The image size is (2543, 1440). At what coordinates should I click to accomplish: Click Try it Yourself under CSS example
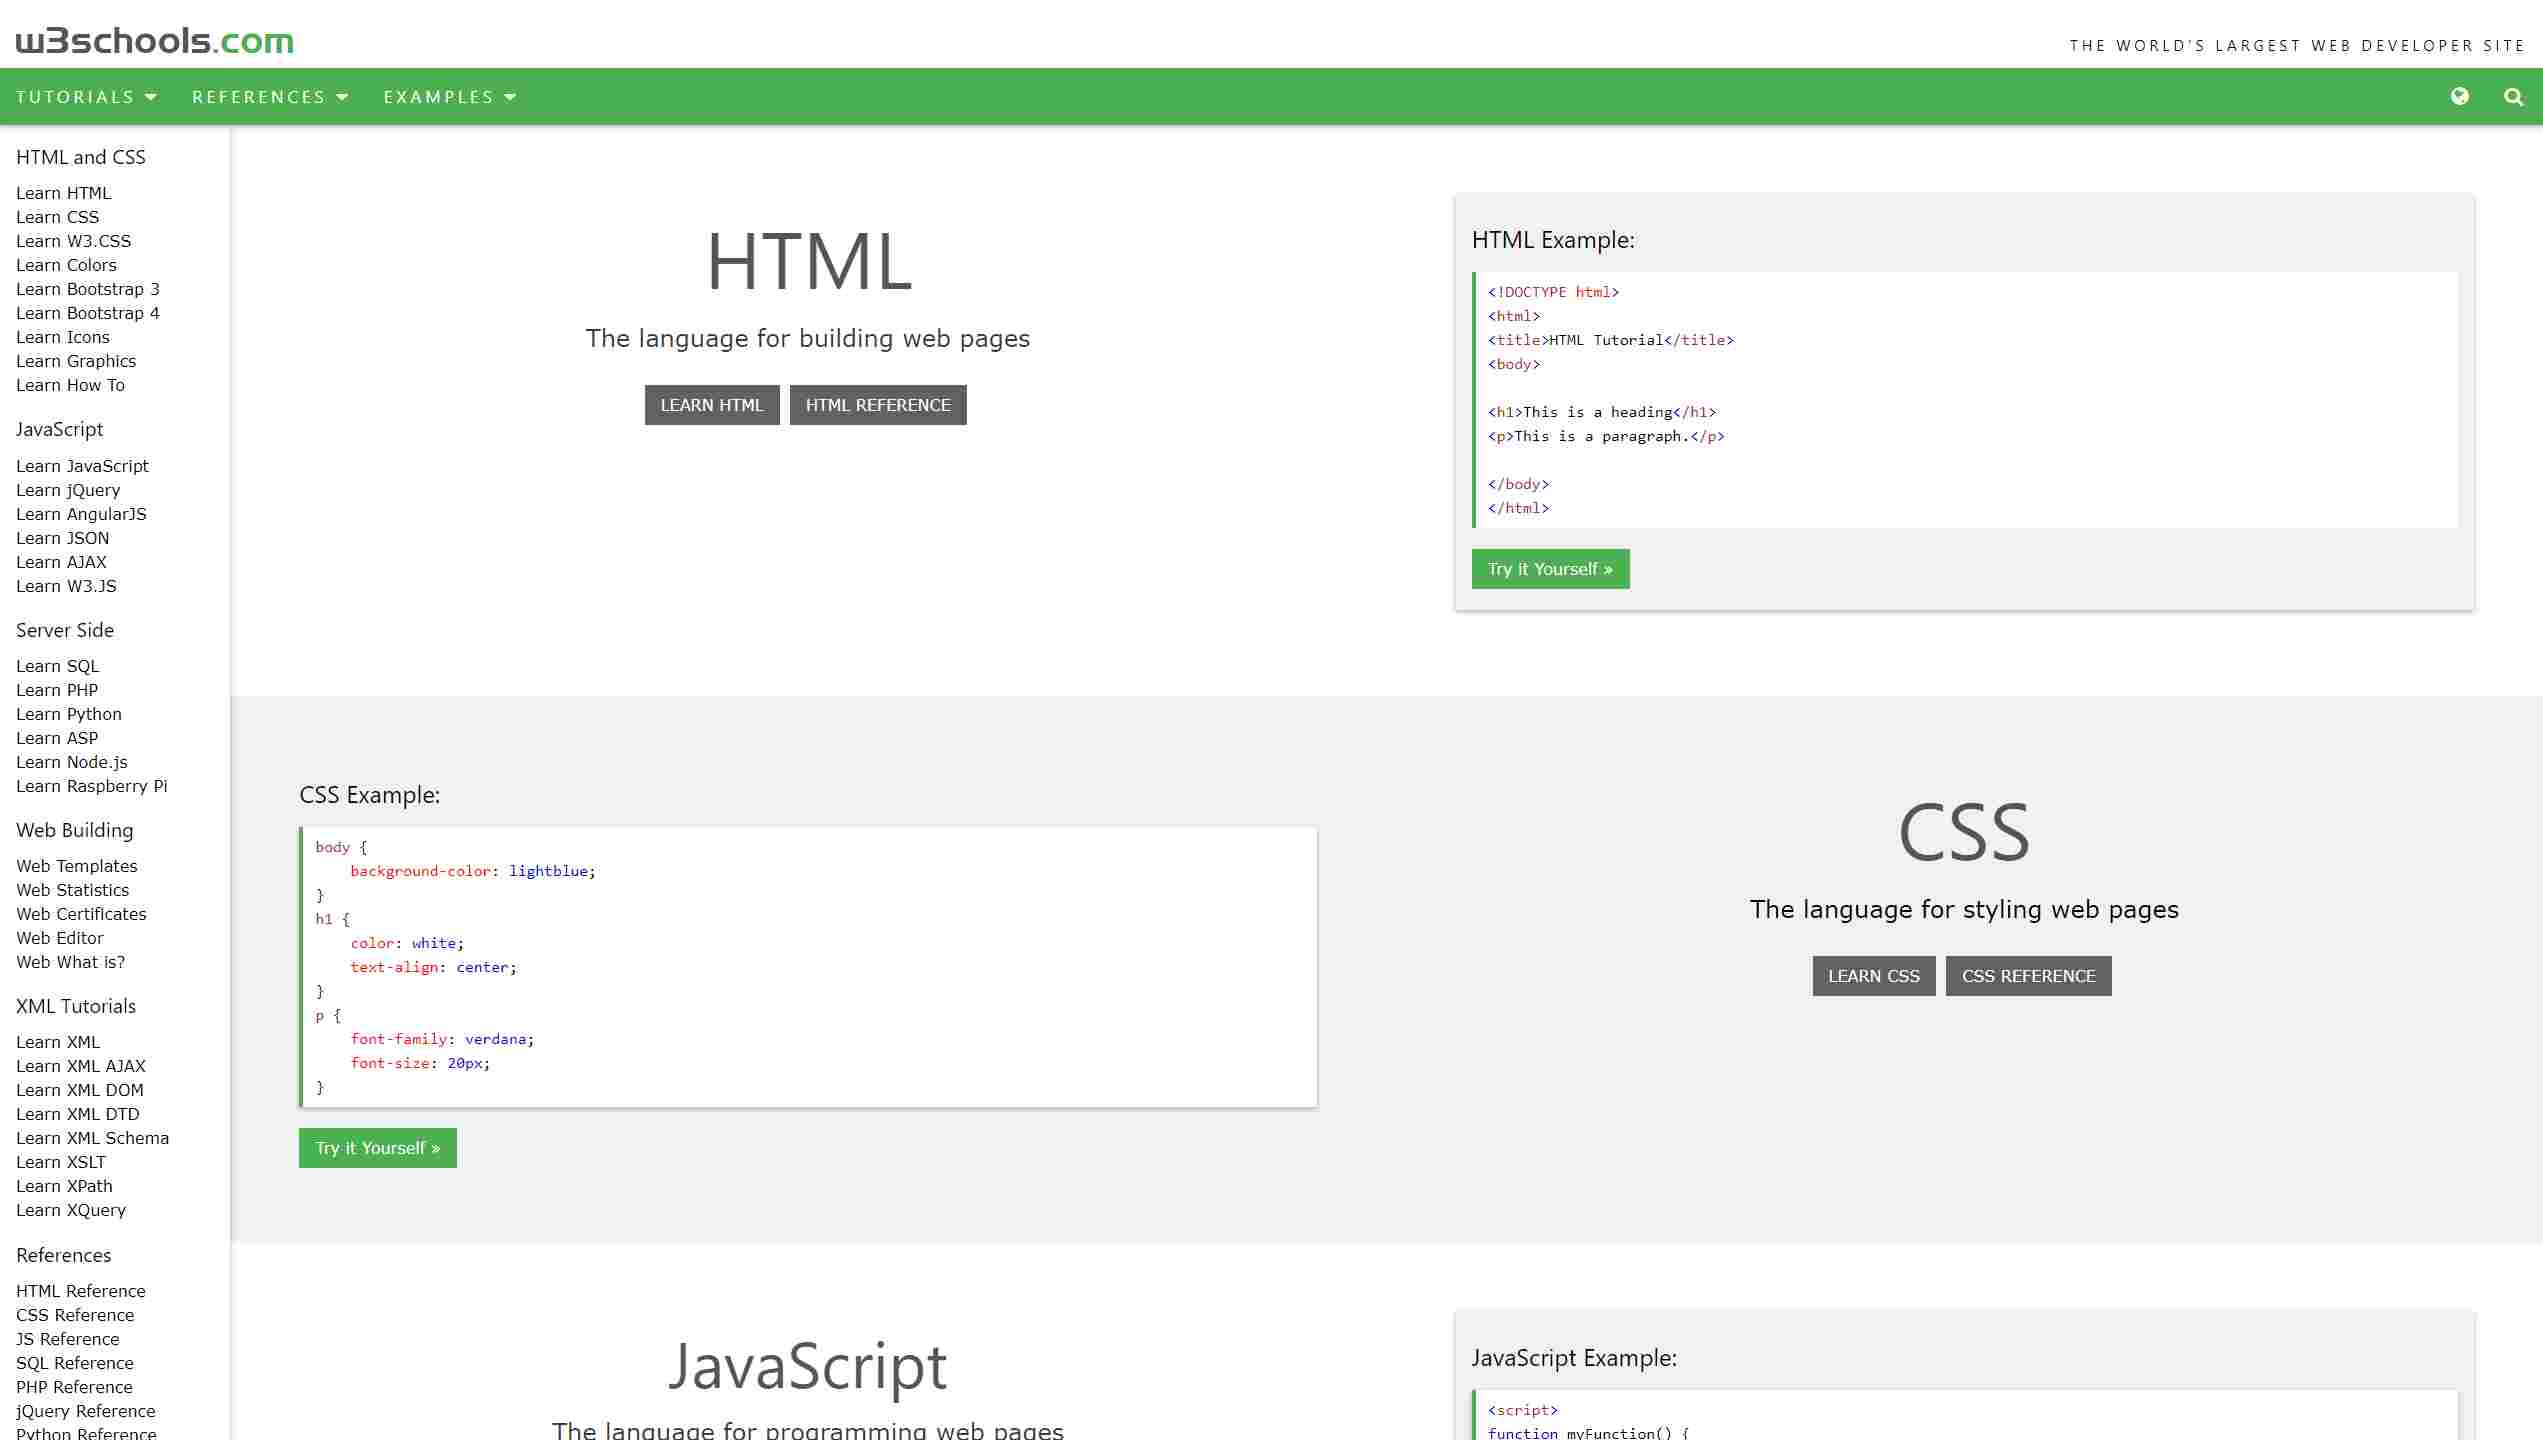[378, 1148]
